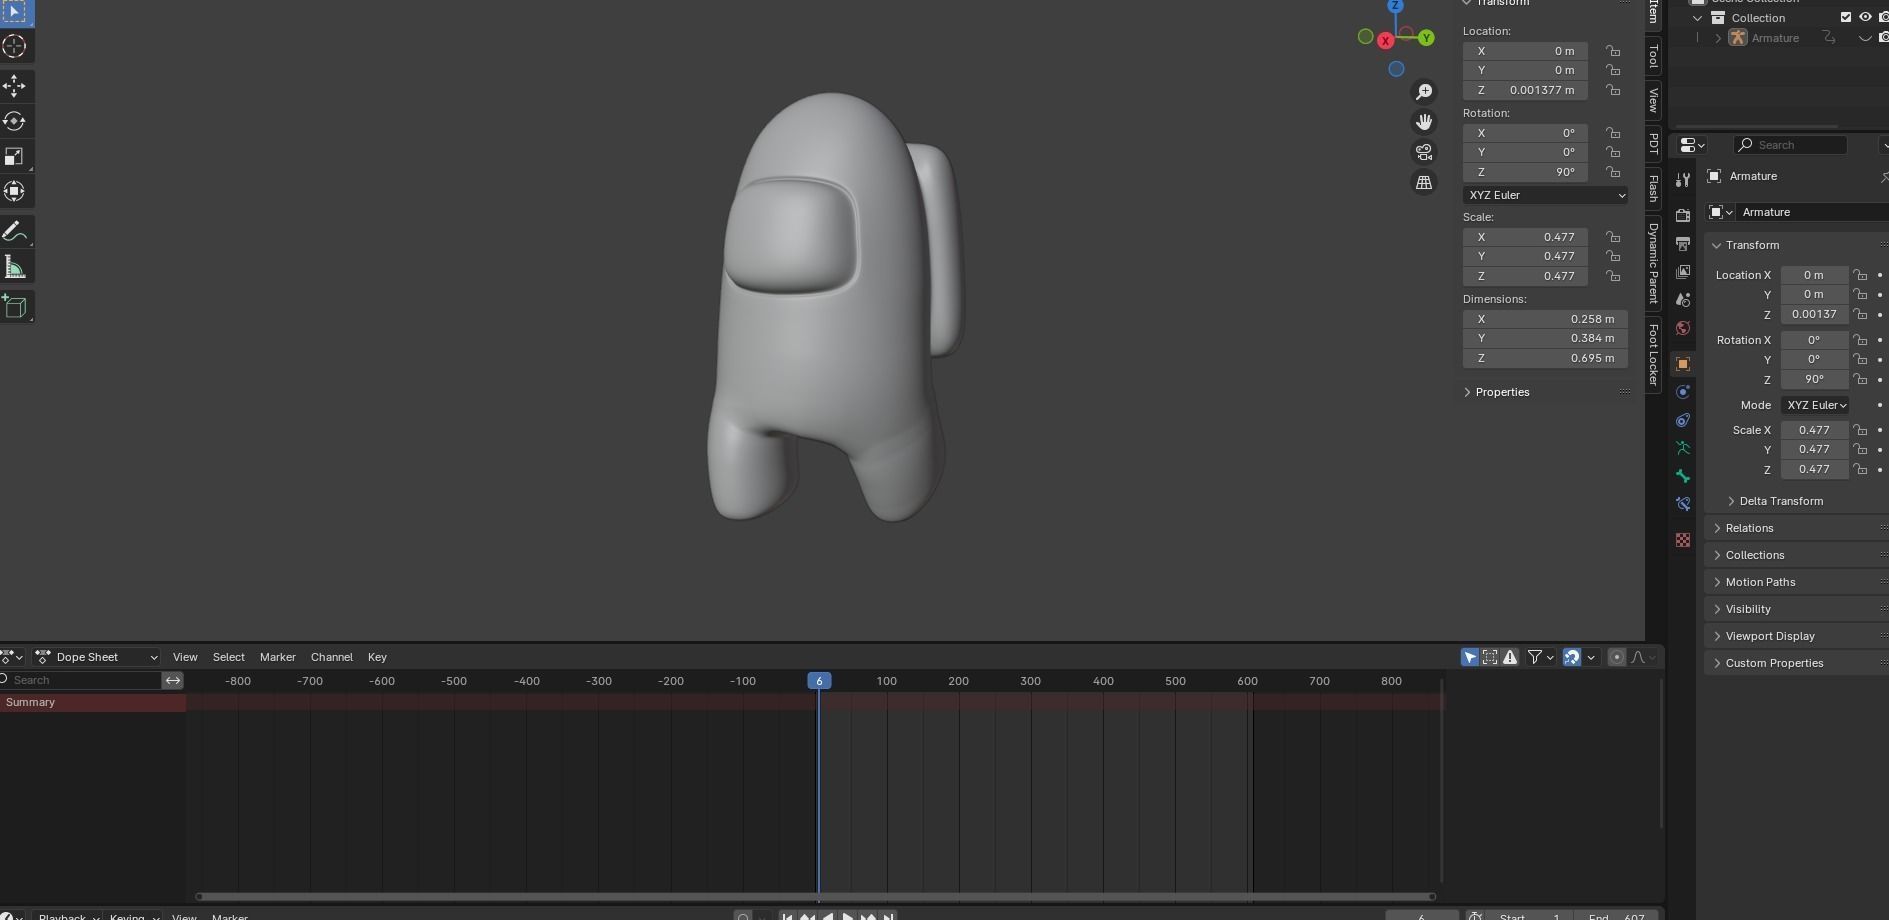This screenshot has height=920, width=1889.
Task: Toggle proportional editing in Dope Sheet
Action: point(1617,657)
